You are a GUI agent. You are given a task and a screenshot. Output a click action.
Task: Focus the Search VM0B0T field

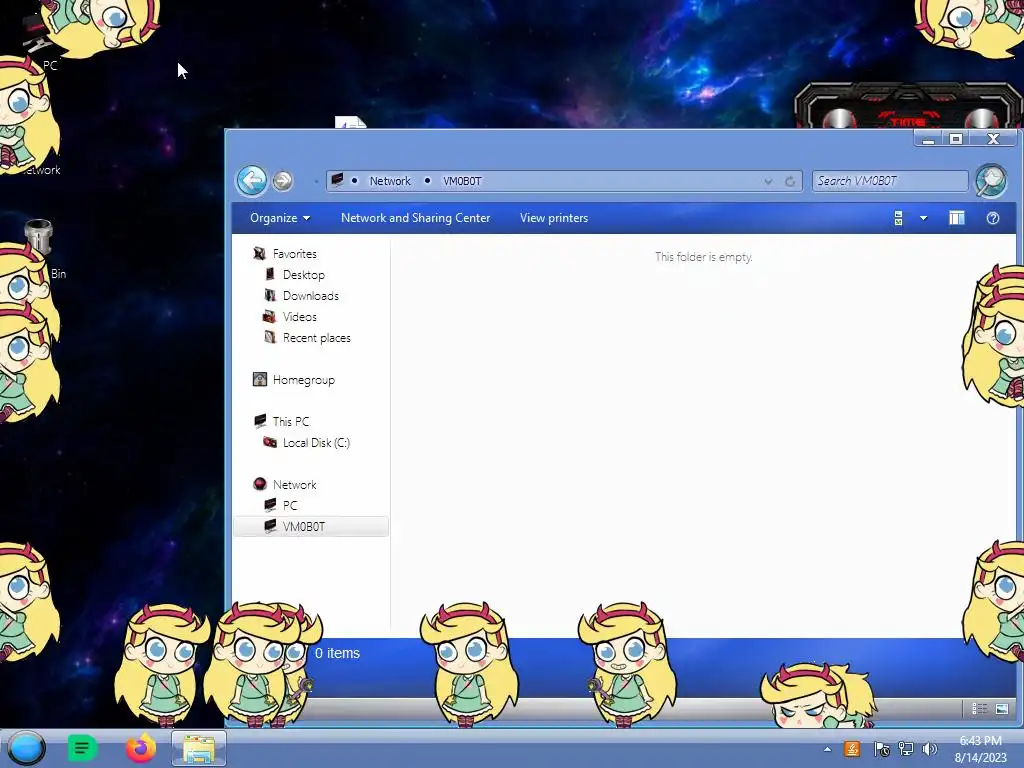click(889, 181)
